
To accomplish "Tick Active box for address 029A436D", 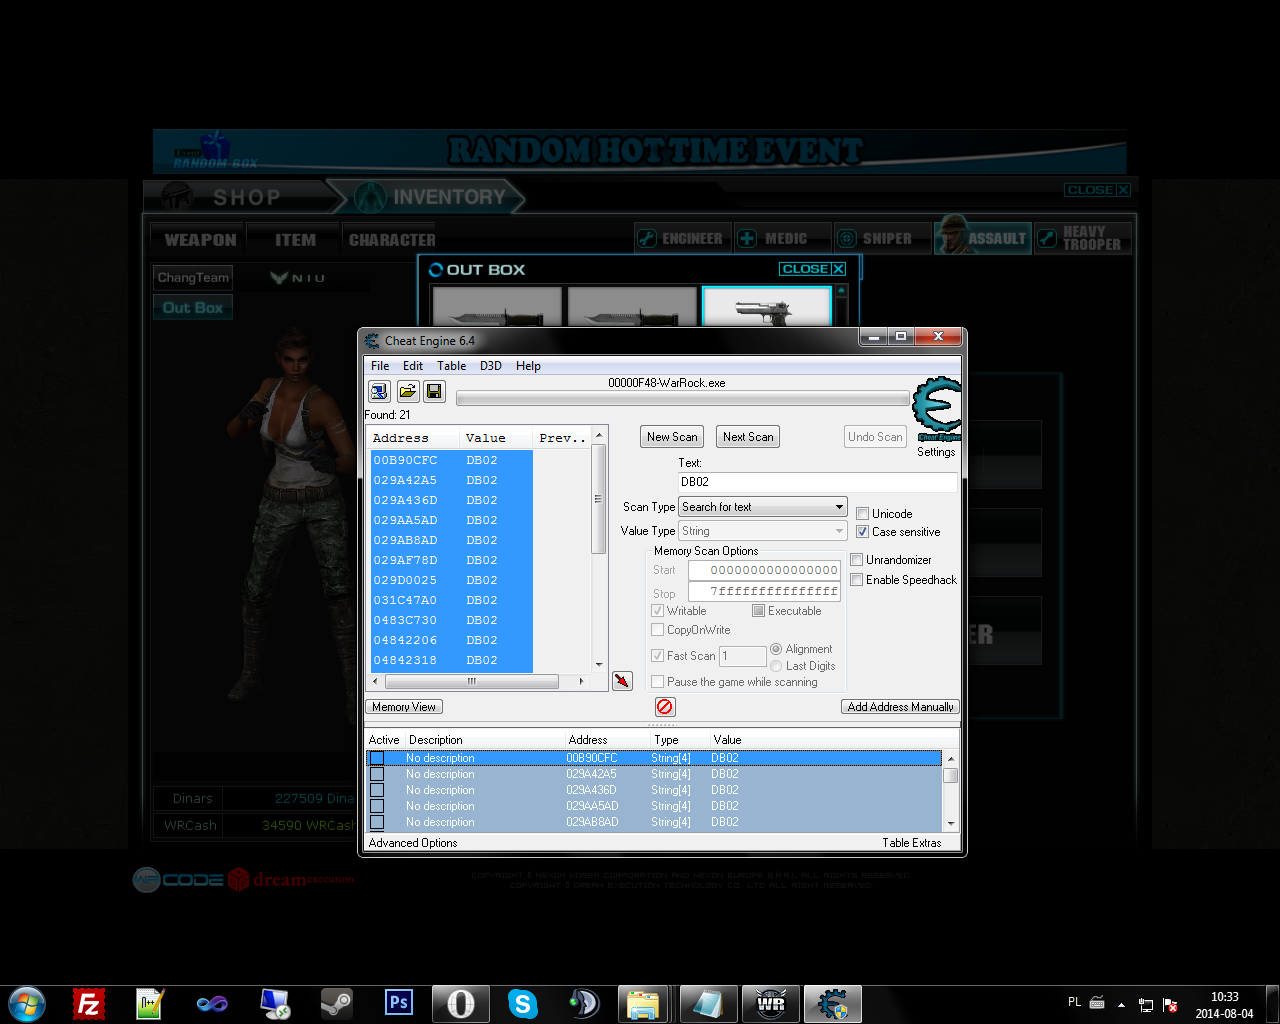I will tap(377, 790).
